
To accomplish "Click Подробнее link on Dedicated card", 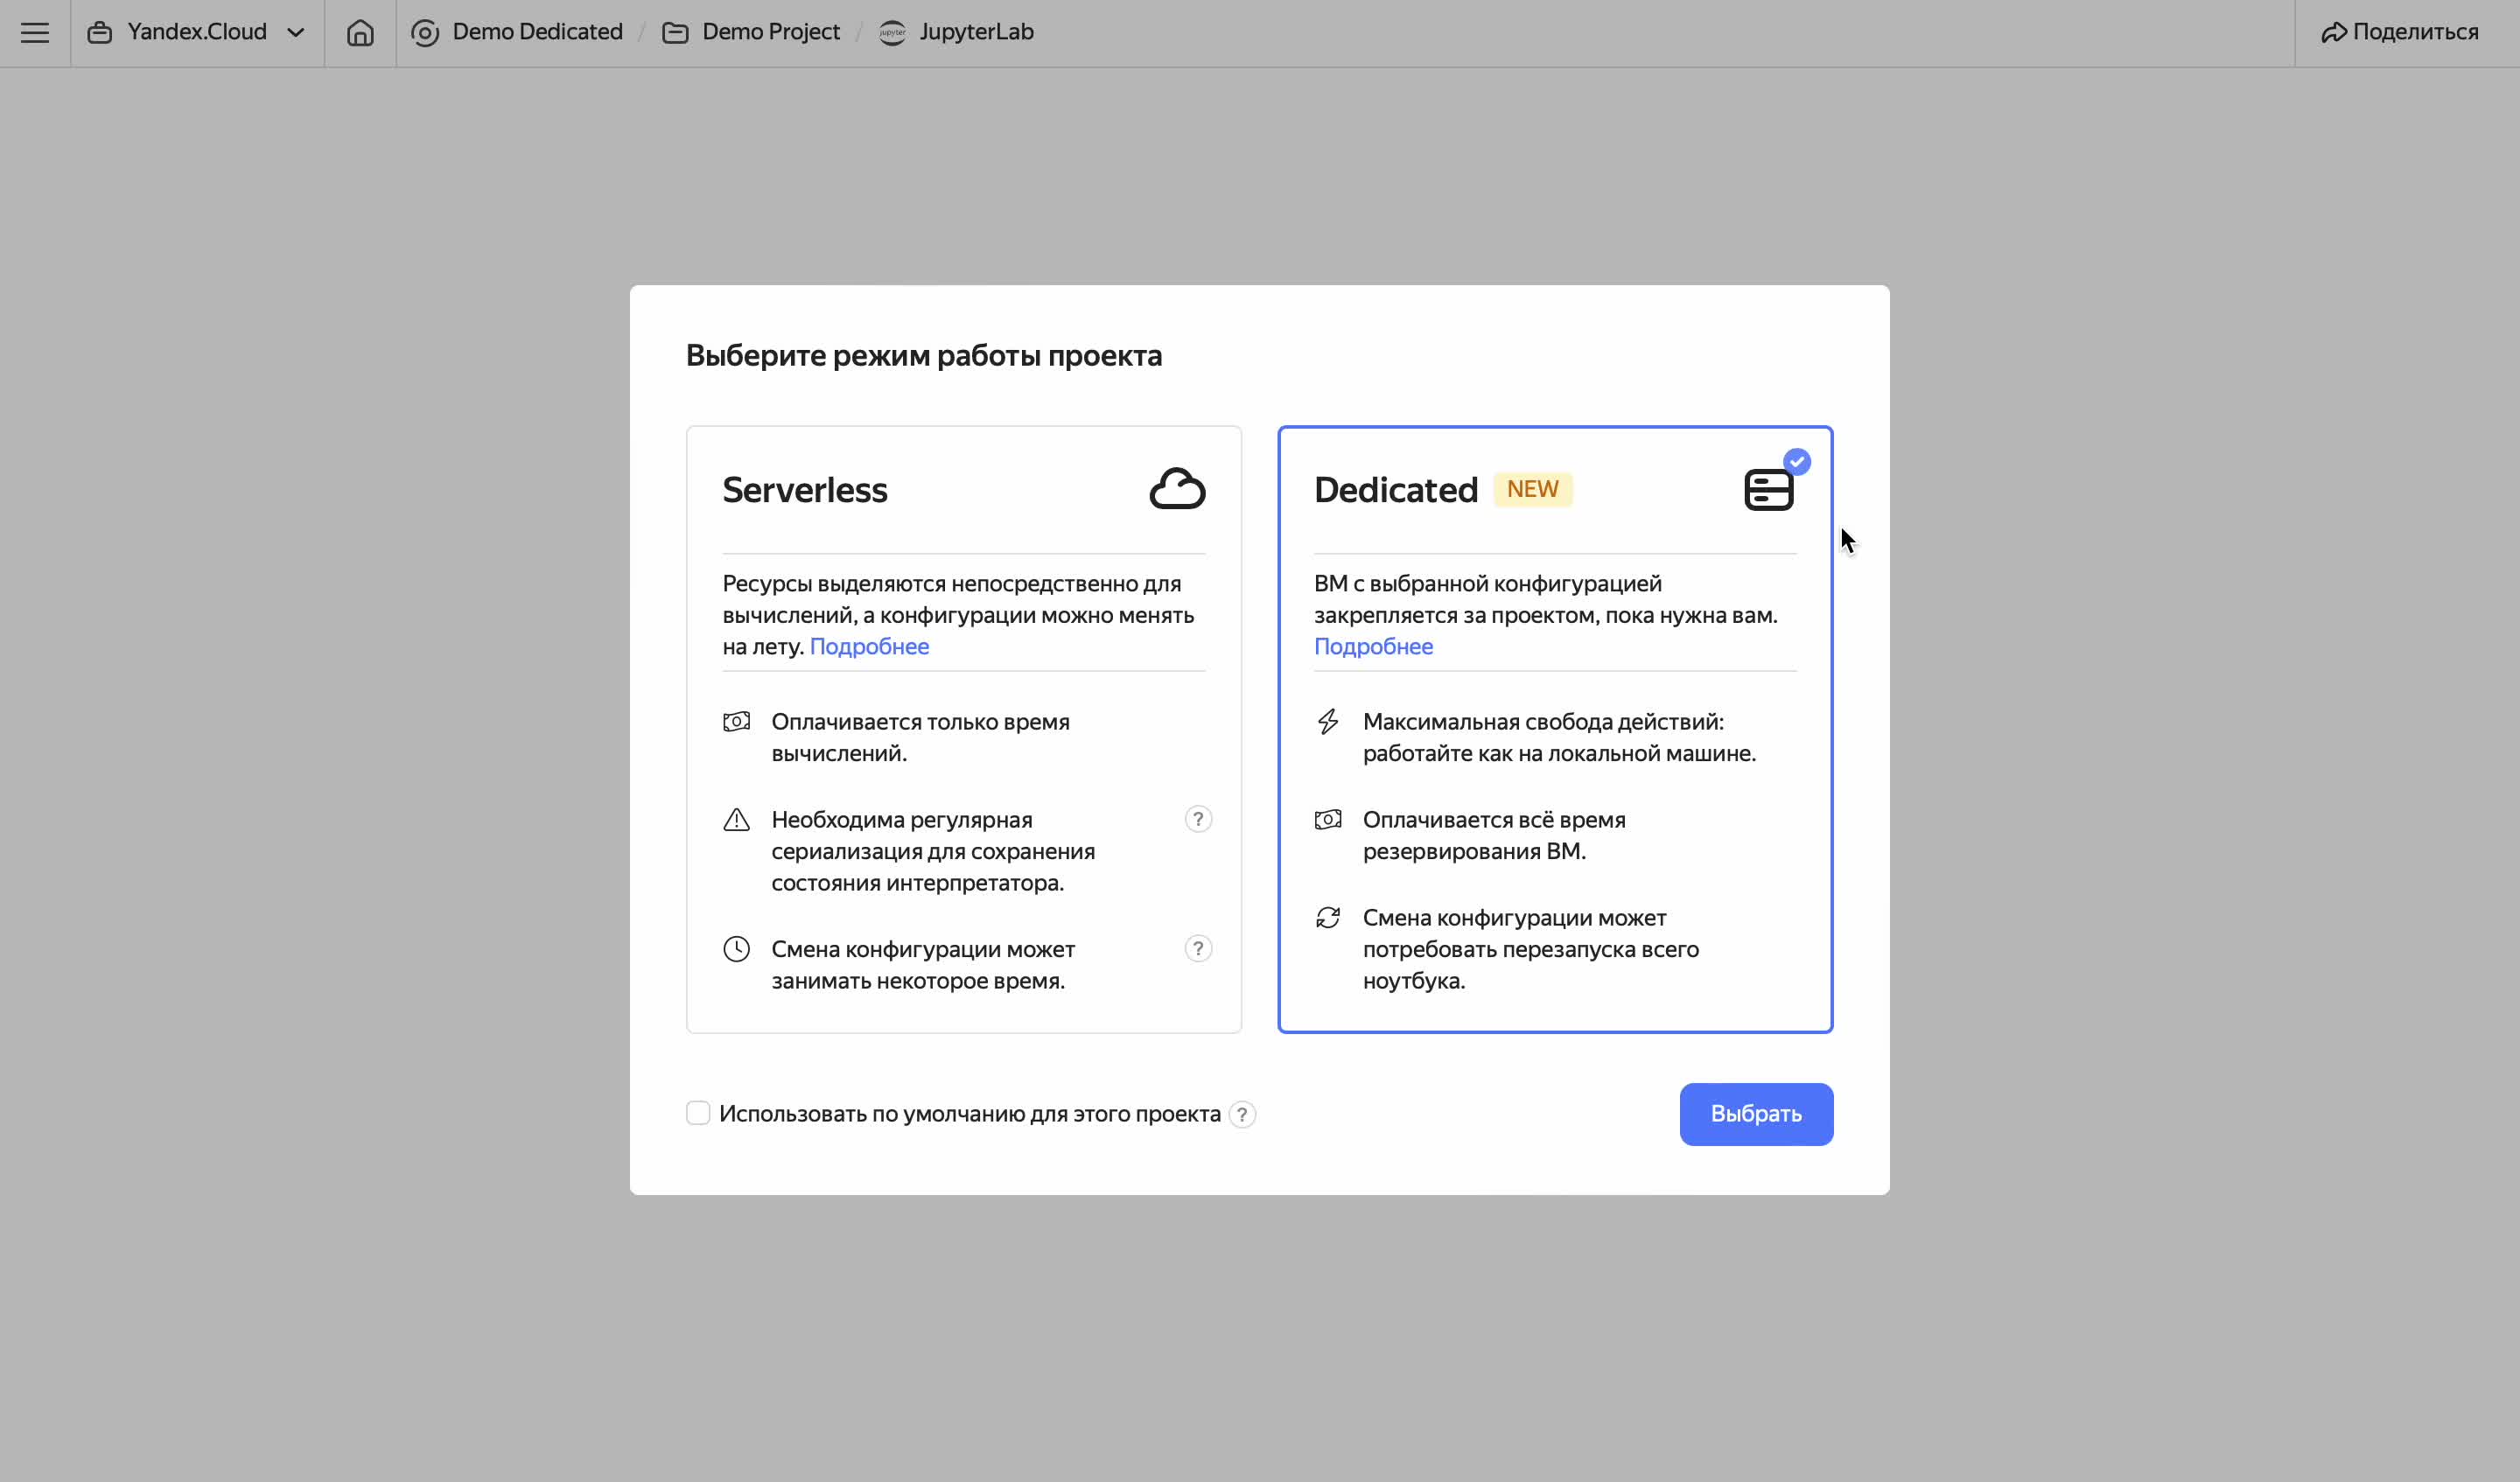I will click(1375, 646).
